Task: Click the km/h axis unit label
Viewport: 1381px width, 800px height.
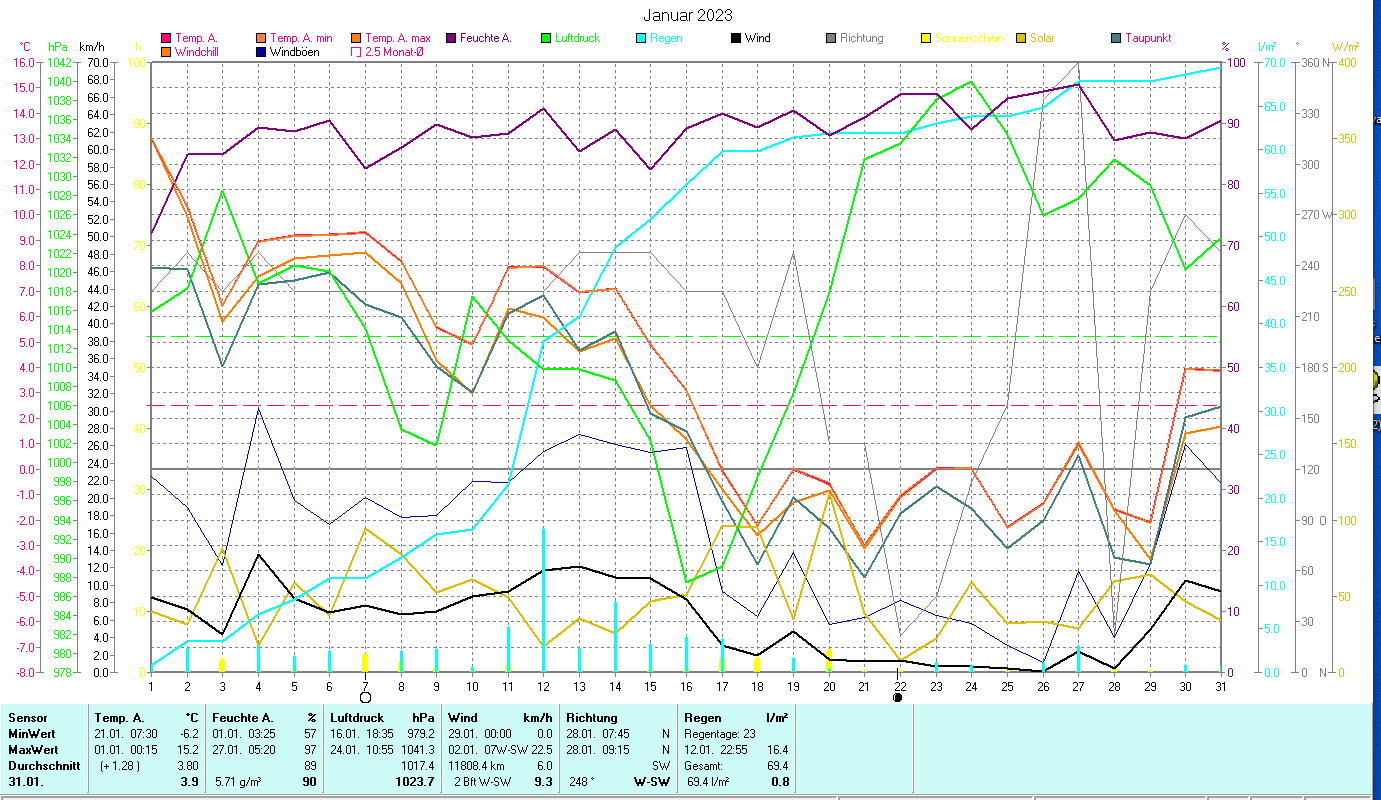Action: 90,47
